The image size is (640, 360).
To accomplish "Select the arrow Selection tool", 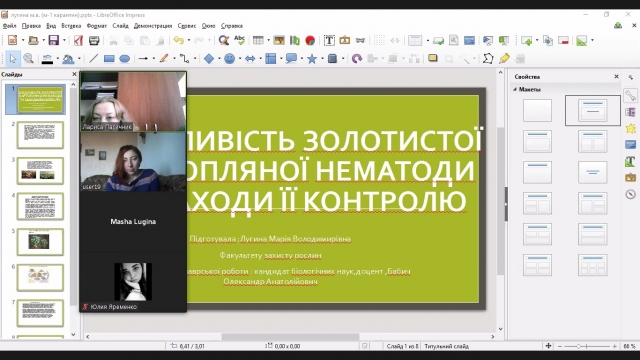I will pos(13,59).
